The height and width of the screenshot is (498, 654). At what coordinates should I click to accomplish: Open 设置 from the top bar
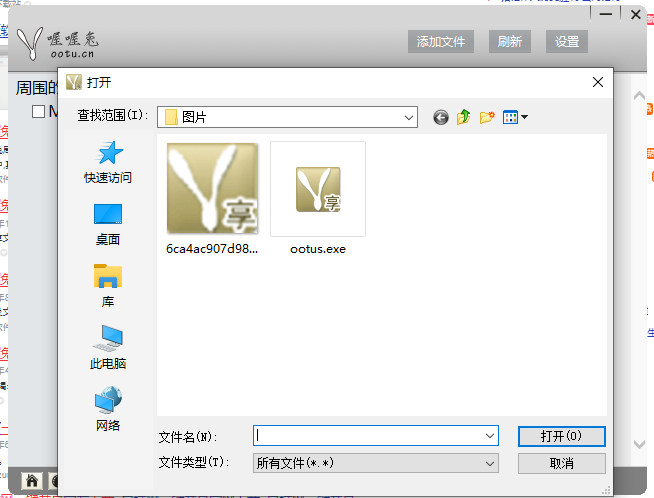[567, 42]
